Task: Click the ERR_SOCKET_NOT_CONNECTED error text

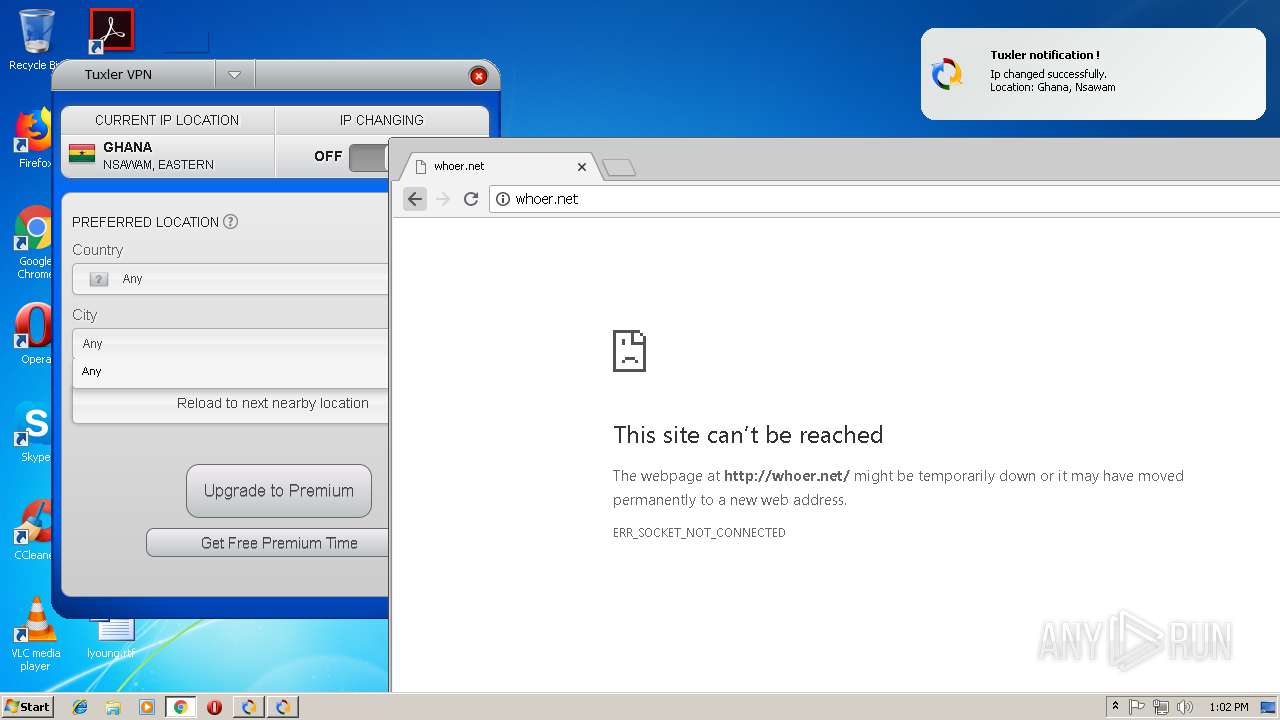Action: click(x=699, y=533)
